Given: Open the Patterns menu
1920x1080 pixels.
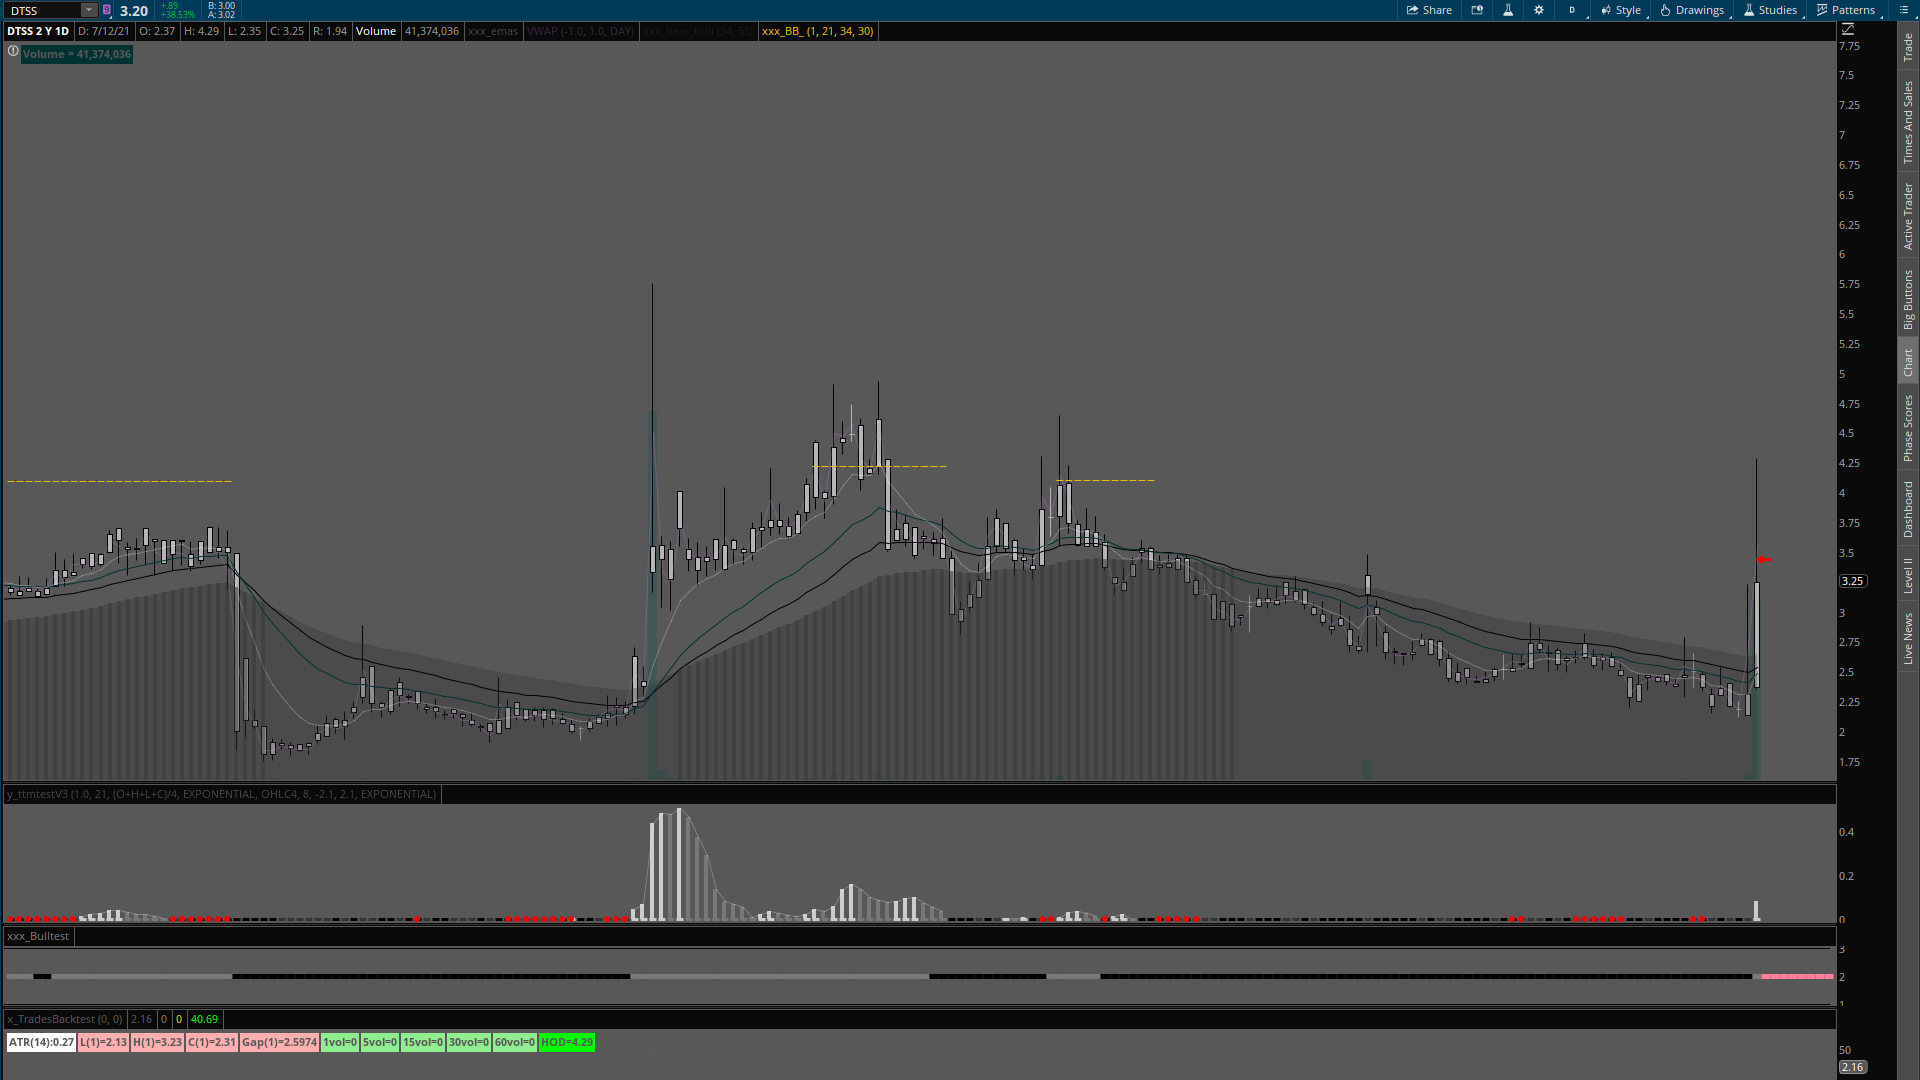Looking at the screenshot, I should [x=1846, y=10].
